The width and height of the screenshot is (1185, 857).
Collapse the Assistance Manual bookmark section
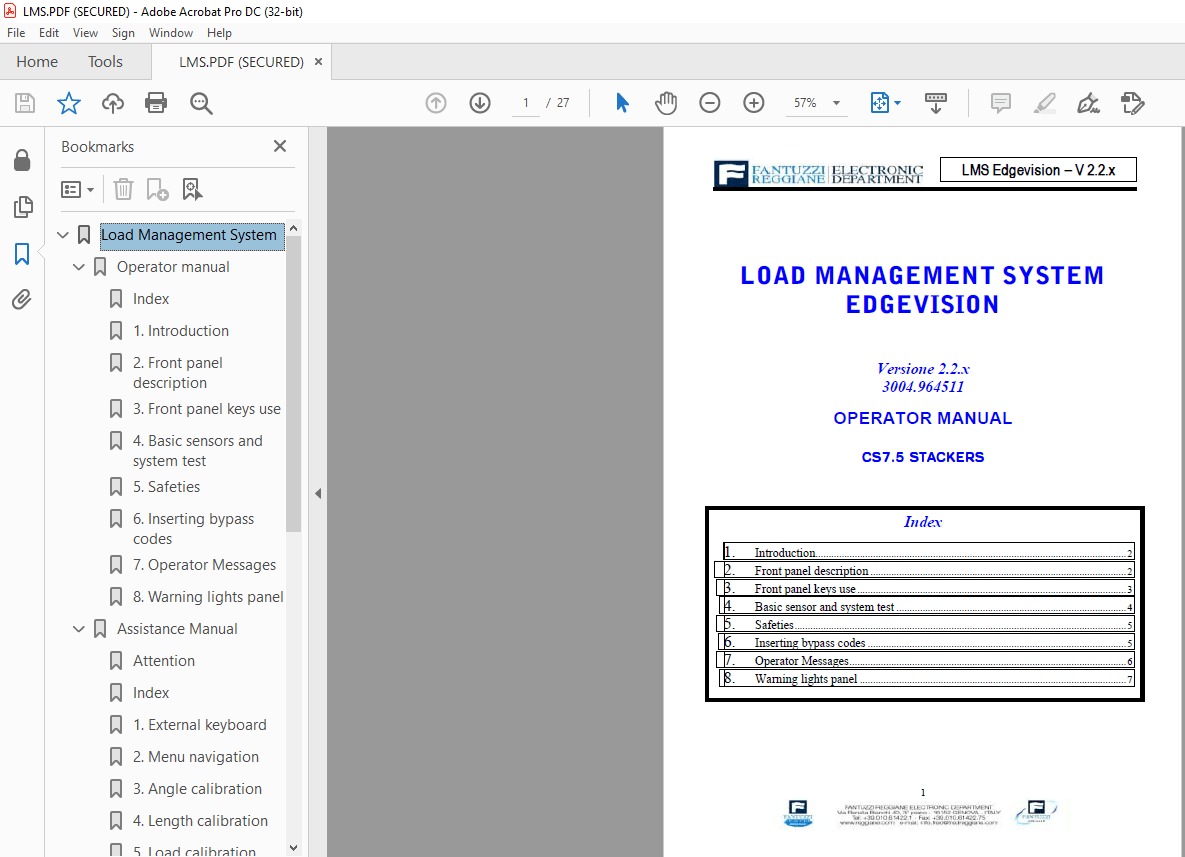coord(78,628)
